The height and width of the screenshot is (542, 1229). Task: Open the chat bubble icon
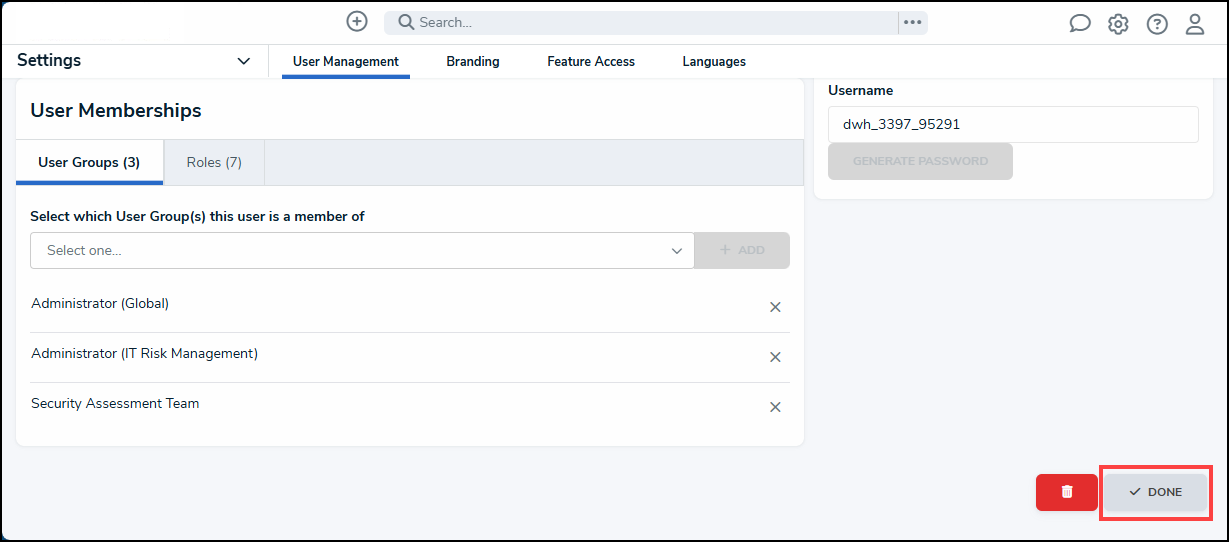[x=1080, y=24]
